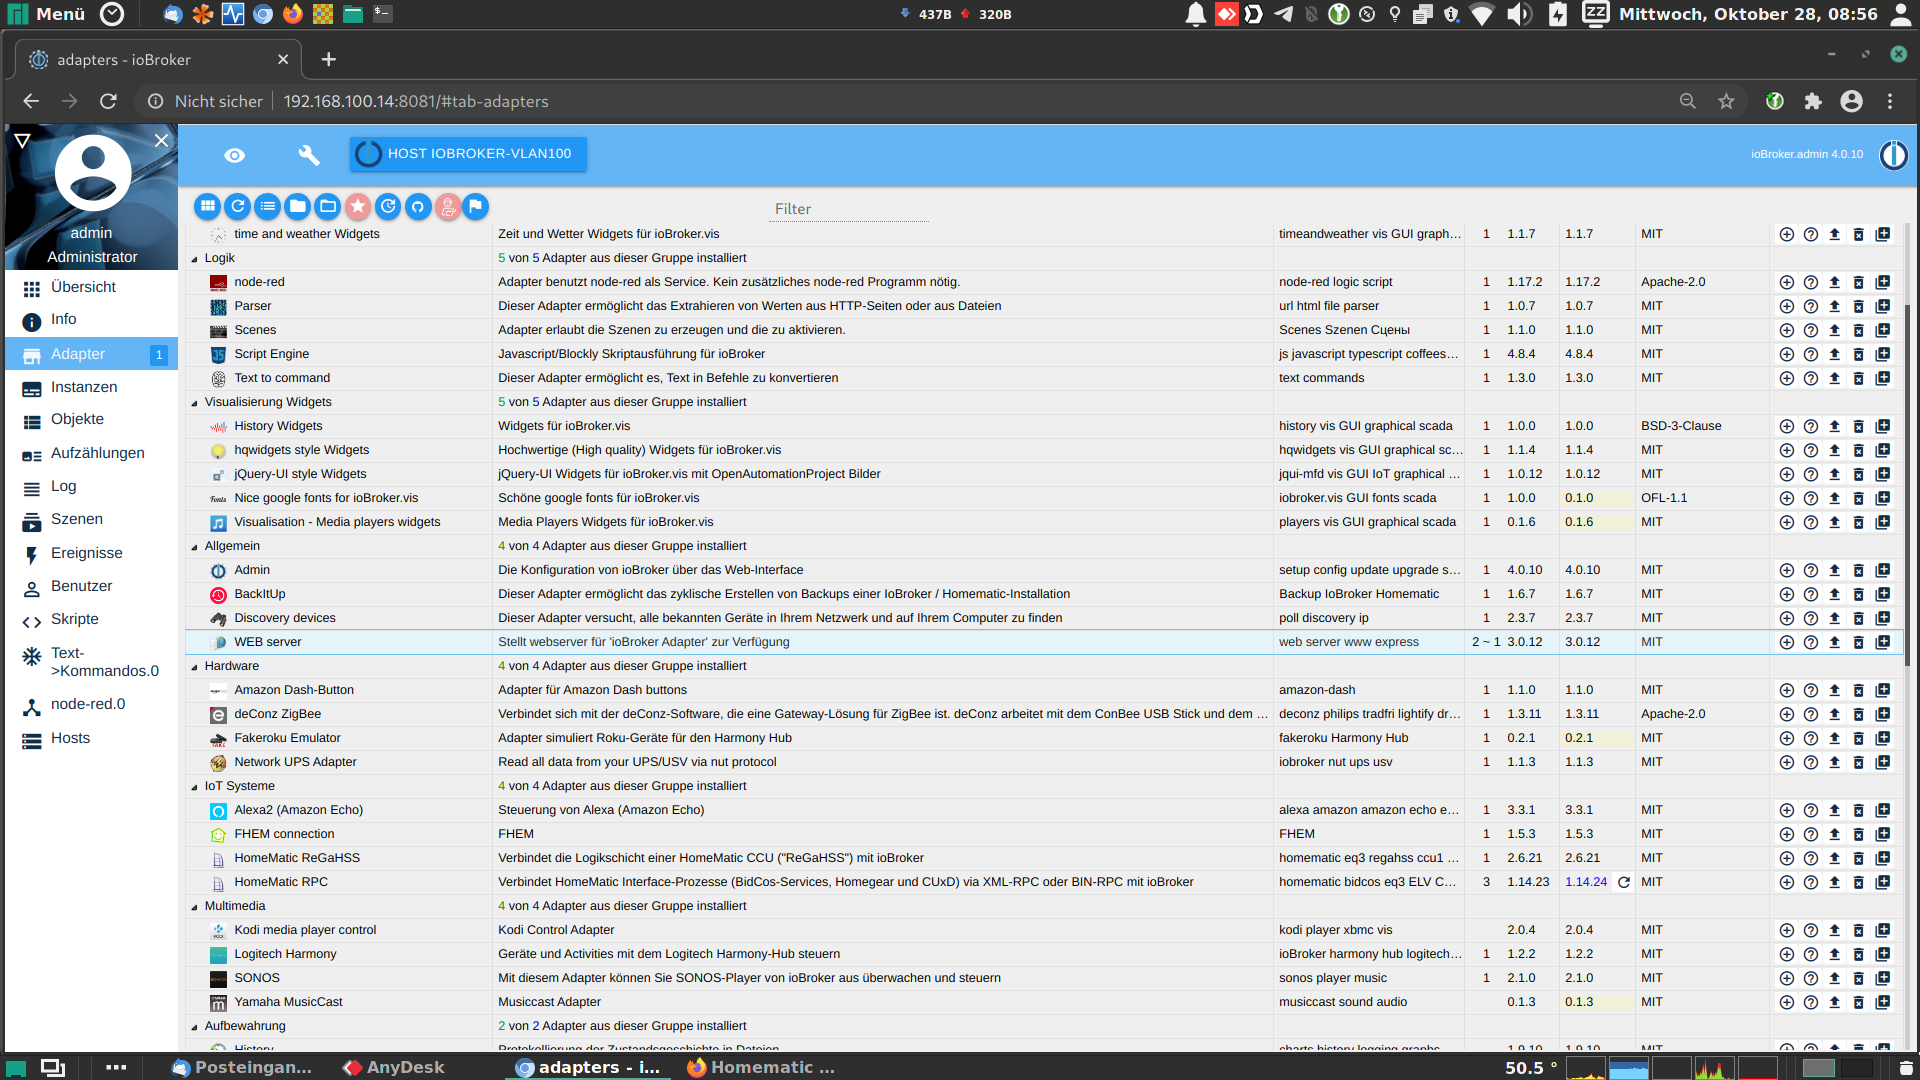Open Info page in sidebar

point(63,319)
